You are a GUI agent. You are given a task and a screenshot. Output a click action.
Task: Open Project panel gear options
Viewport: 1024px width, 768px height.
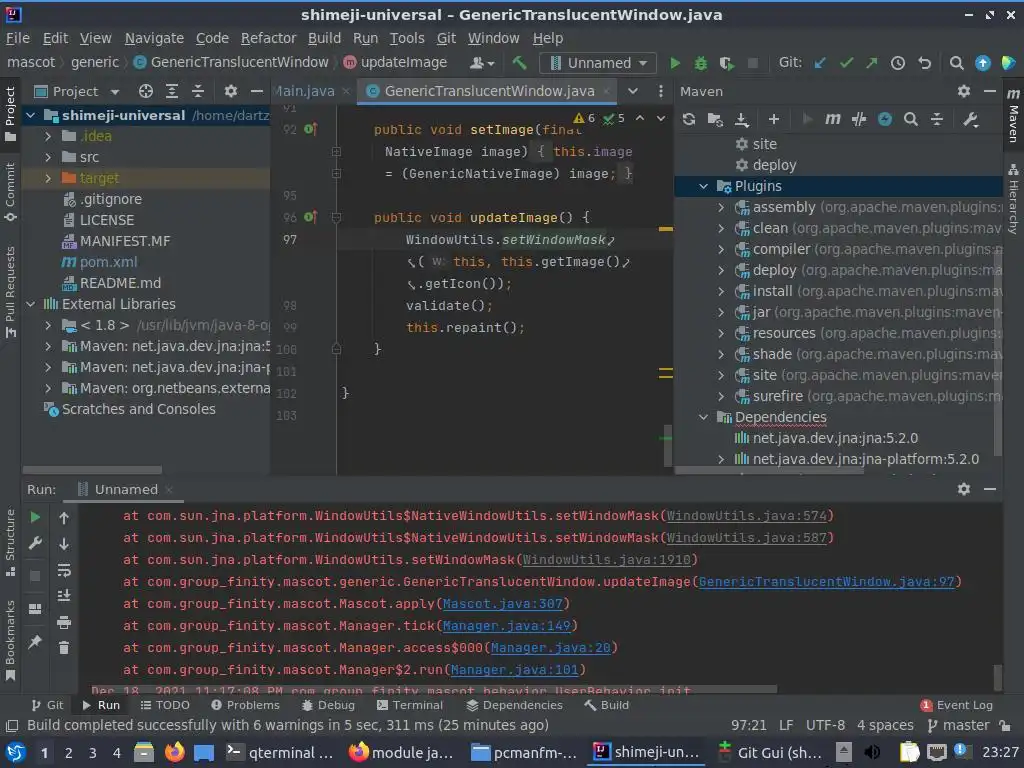click(x=231, y=91)
